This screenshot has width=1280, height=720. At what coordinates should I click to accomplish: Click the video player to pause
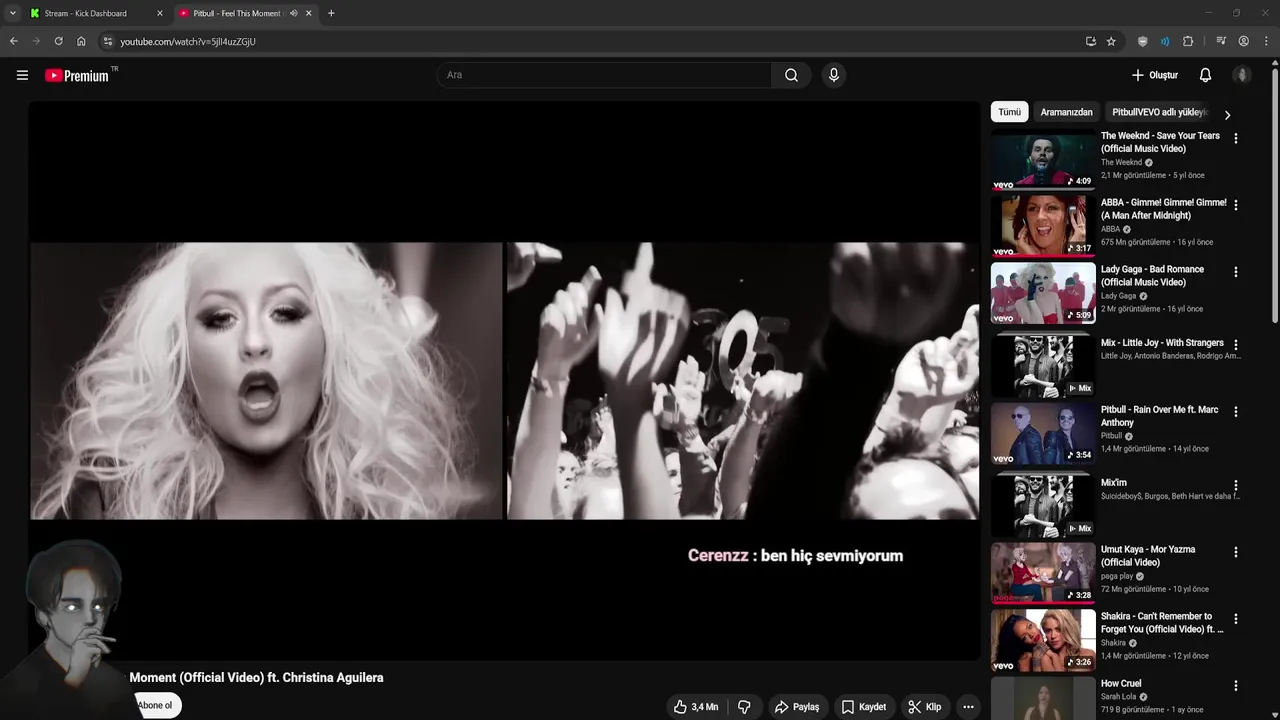(504, 381)
